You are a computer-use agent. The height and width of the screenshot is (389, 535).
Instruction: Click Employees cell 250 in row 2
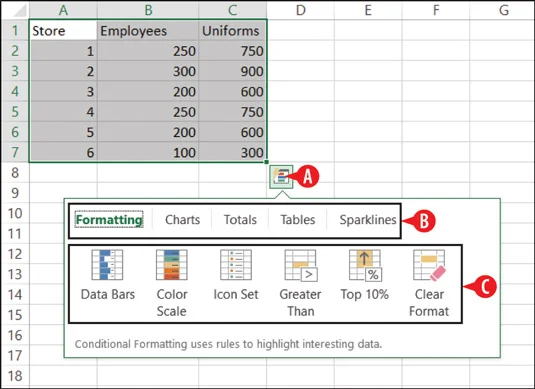pos(148,51)
